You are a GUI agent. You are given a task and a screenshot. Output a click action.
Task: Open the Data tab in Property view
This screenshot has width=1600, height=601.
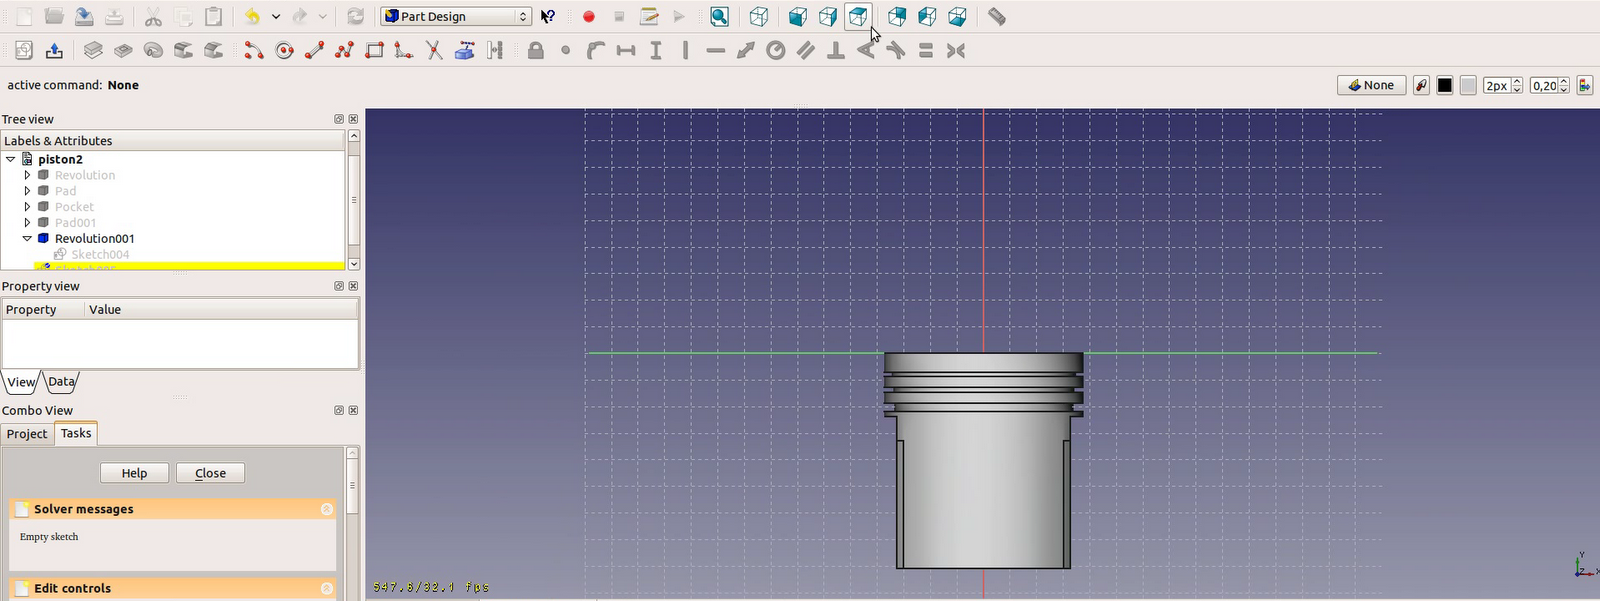pyautogui.click(x=61, y=382)
